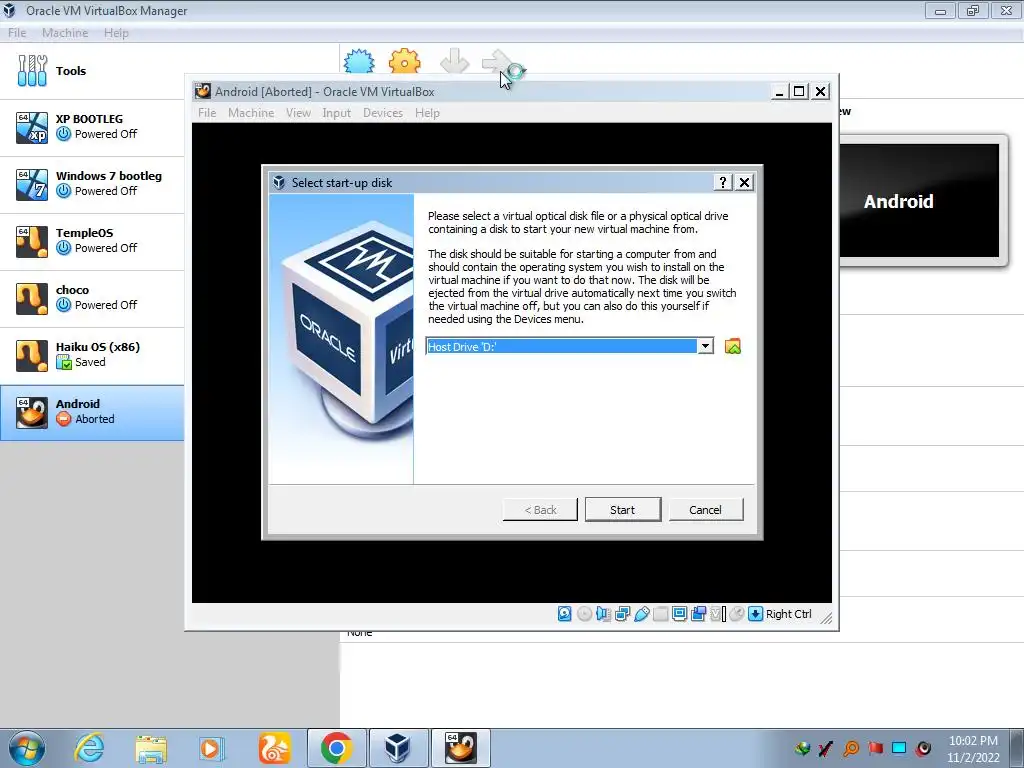Click the Android penguin icon in VM title bar

(x=203, y=91)
